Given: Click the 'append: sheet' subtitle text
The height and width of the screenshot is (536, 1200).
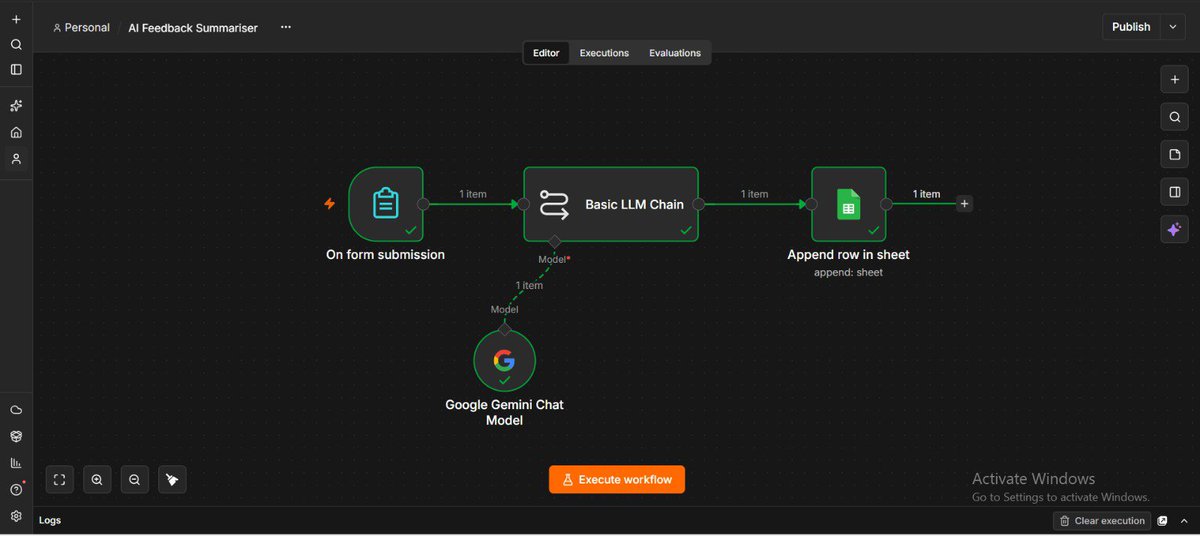Looking at the screenshot, I should [x=848, y=272].
